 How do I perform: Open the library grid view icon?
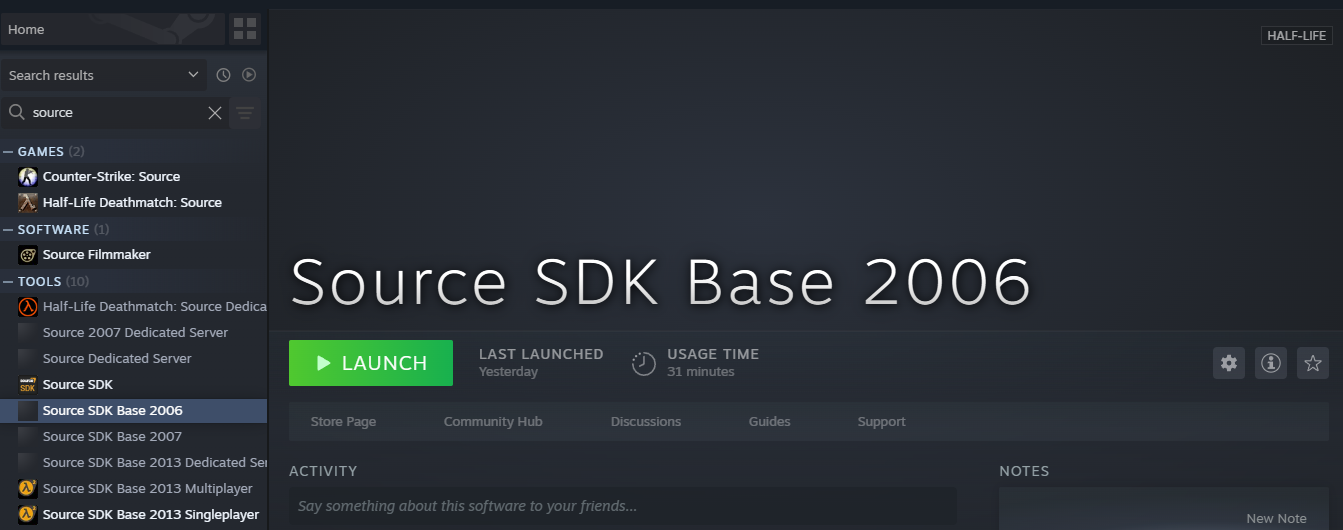pyautogui.click(x=245, y=29)
